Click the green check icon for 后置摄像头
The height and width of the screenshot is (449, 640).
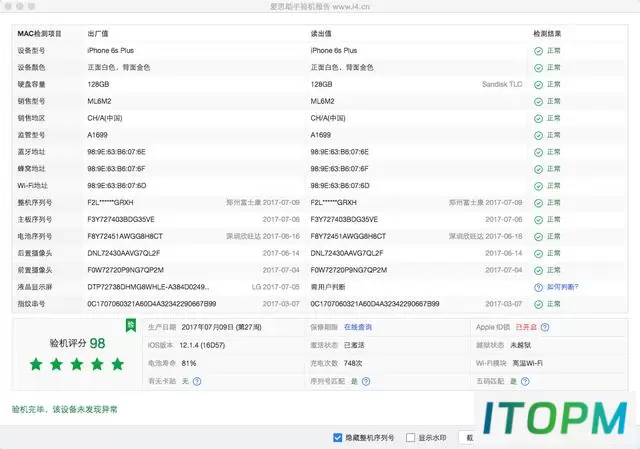click(538, 253)
